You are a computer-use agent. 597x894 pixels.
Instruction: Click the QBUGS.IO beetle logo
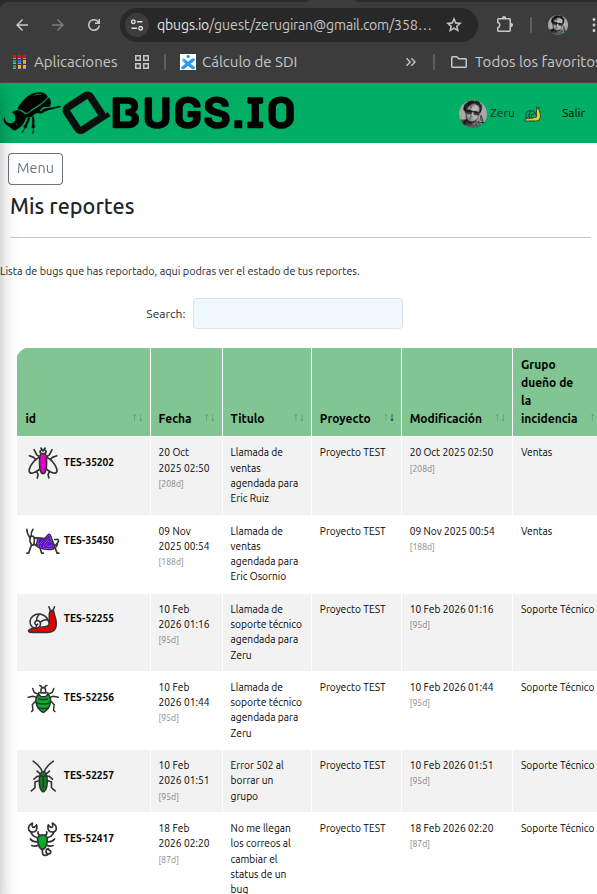[149, 112]
